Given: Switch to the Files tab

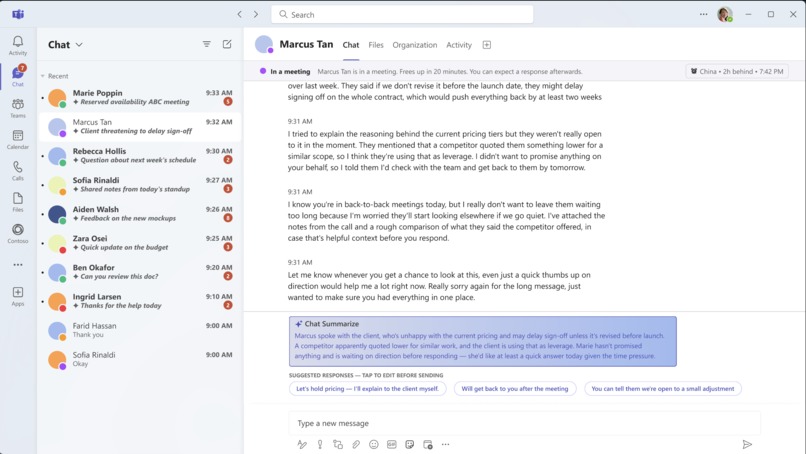Looking at the screenshot, I should 376,45.
